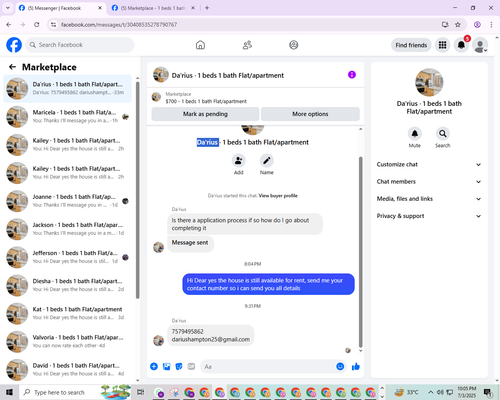
Task: Open Valvoria conversation in the list
Action: (67, 342)
